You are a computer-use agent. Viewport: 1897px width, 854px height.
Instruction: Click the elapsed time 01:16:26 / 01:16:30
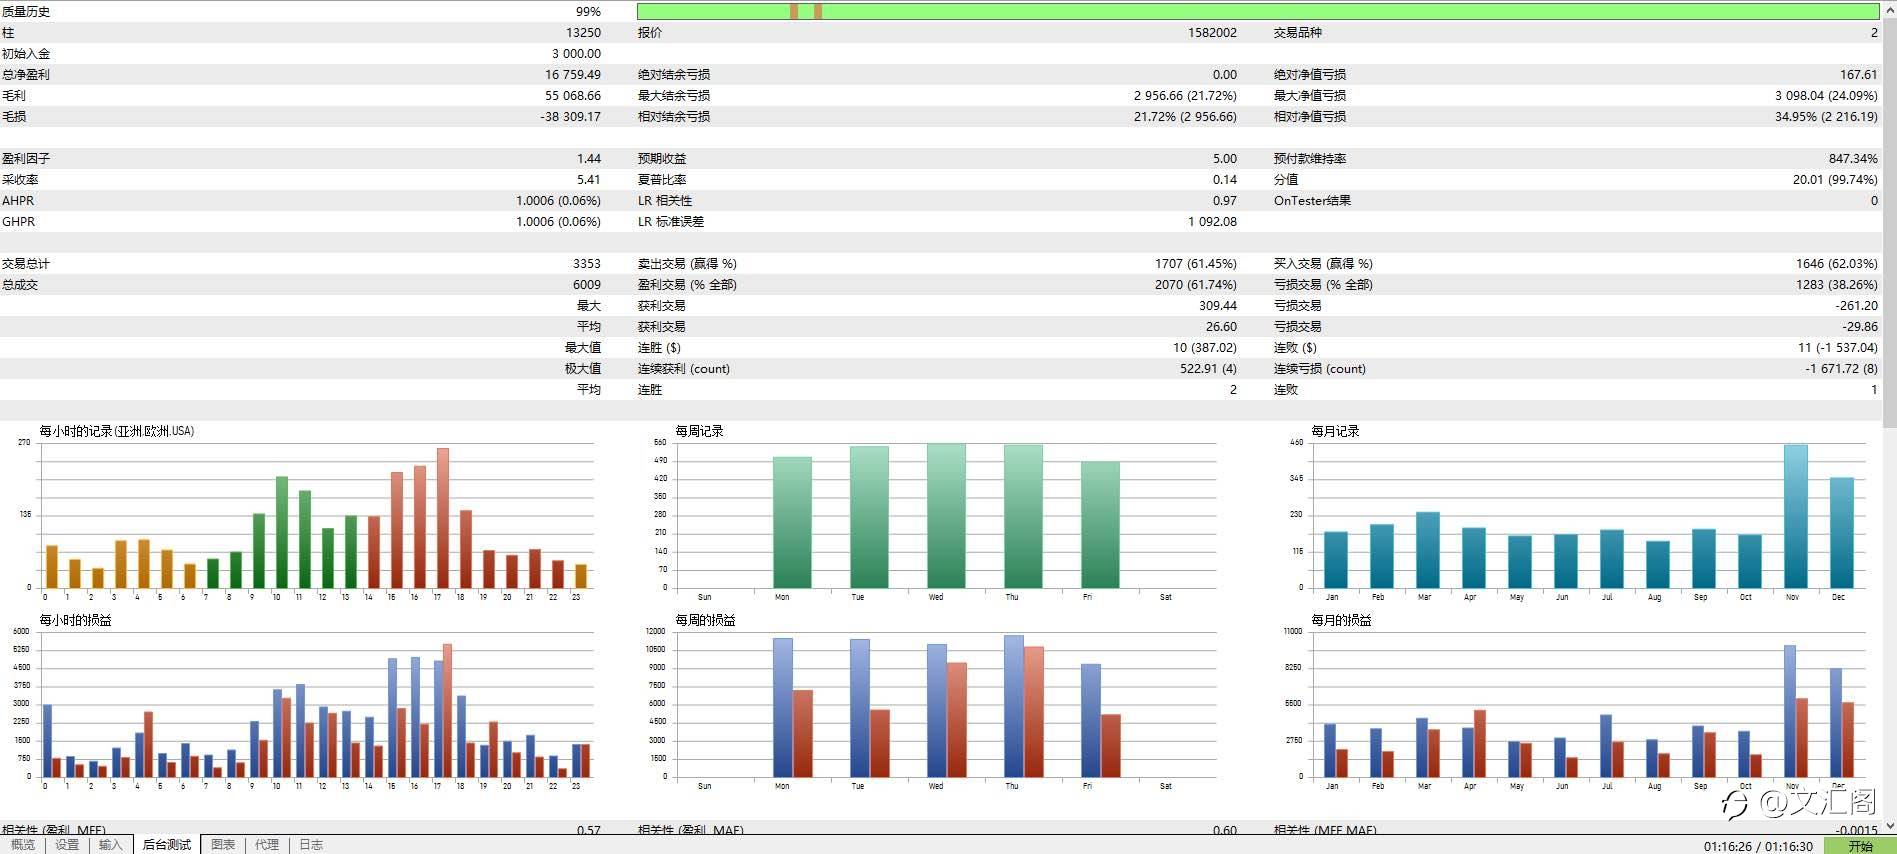(1758, 846)
